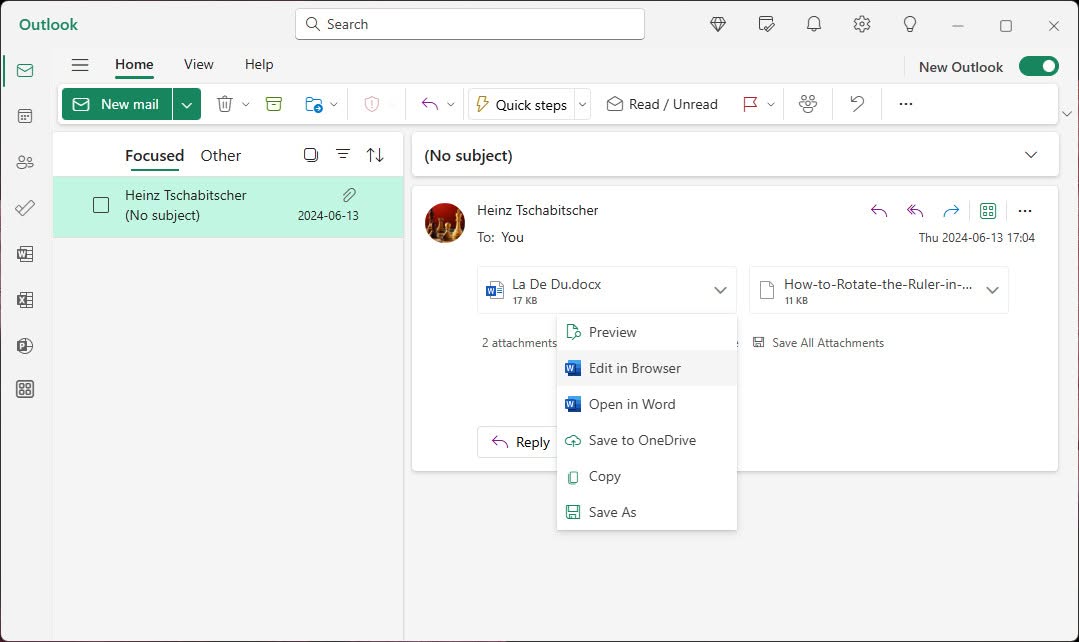Toggle the hamburger navigation pane button
Viewport: 1079px width, 642px height.
point(80,65)
